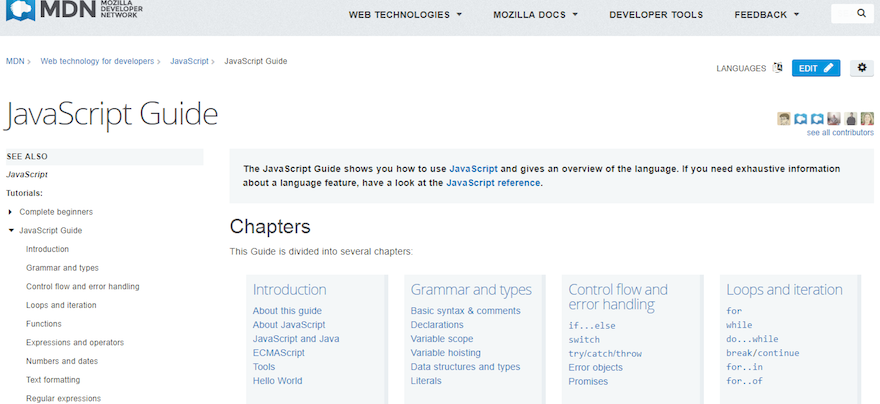Open Control flow and error handling card heading

(x=618, y=297)
